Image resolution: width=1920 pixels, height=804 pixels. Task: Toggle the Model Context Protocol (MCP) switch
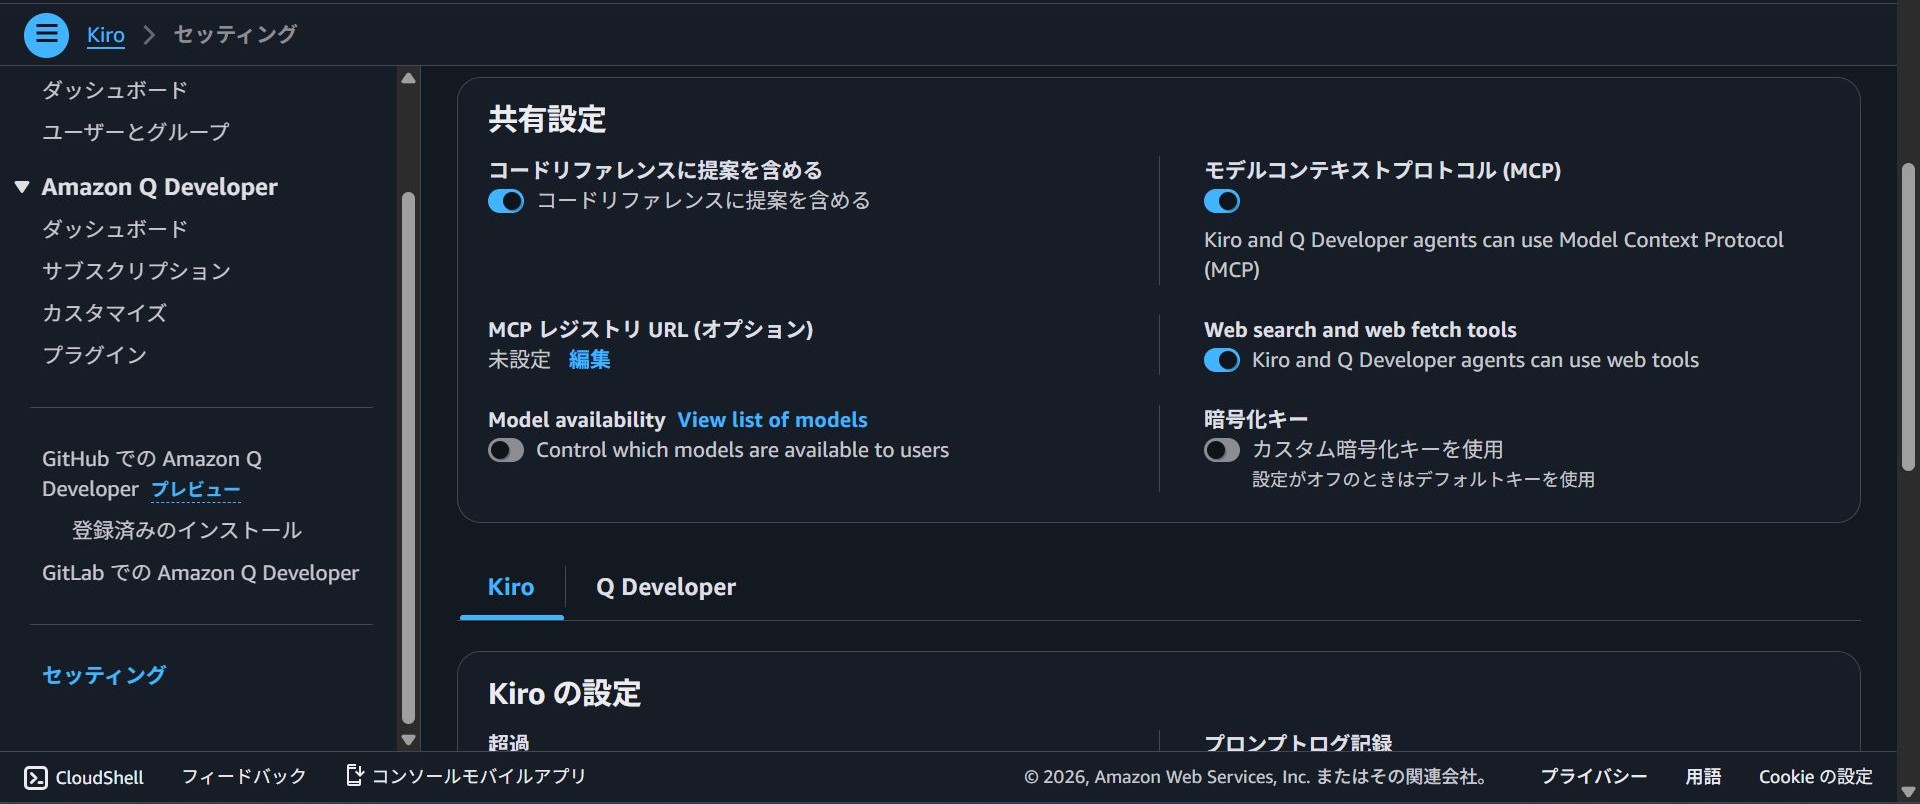(x=1222, y=201)
